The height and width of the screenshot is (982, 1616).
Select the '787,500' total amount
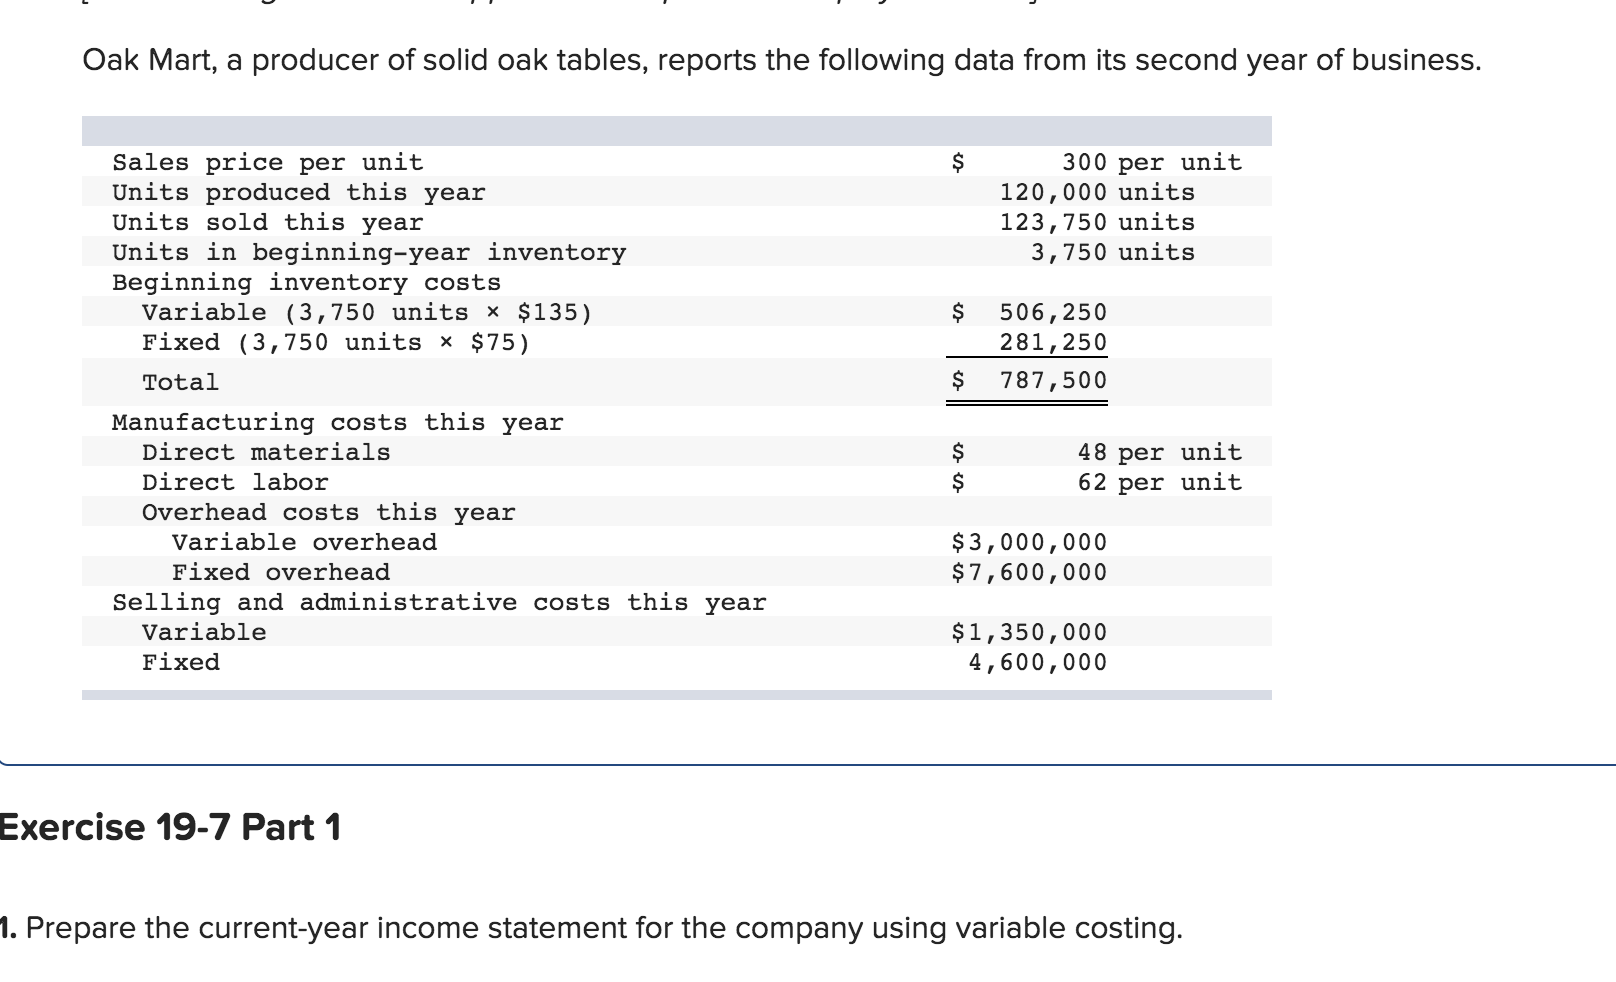(x=1053, y=380)
